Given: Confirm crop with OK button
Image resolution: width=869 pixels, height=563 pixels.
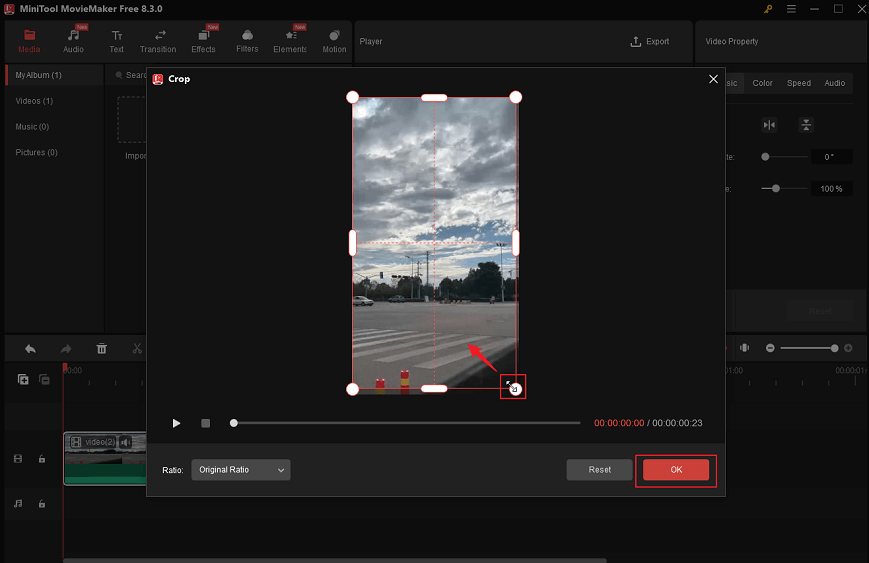Looking at the screenshot, I should [x=676, y=470].
